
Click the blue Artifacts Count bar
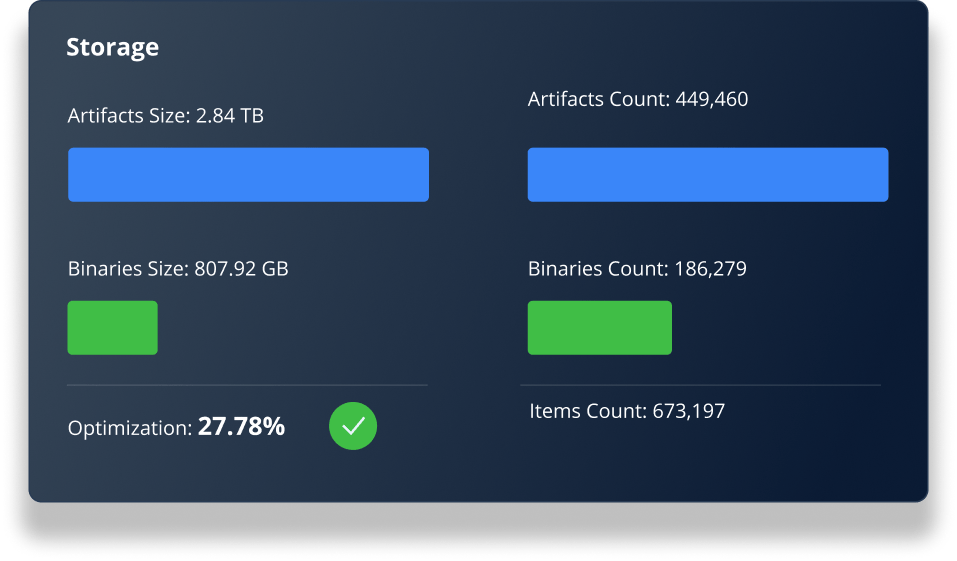(708, 175)
